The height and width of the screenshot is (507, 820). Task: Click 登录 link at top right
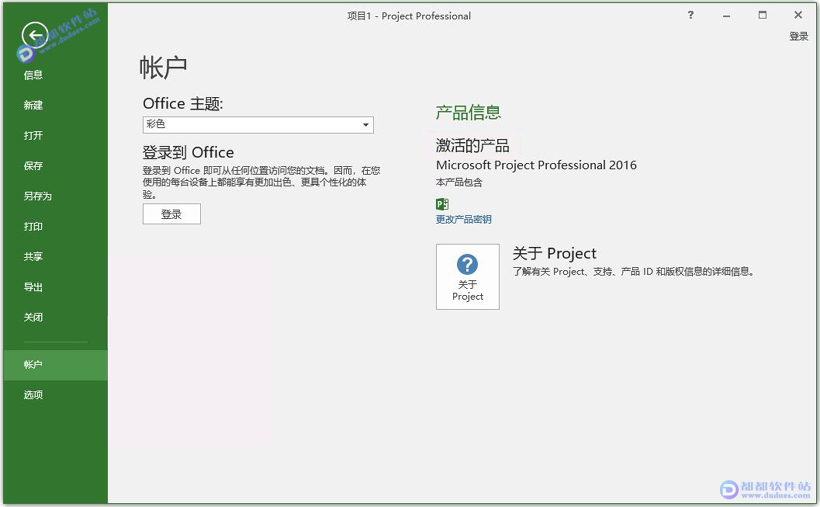coord(799,37)
